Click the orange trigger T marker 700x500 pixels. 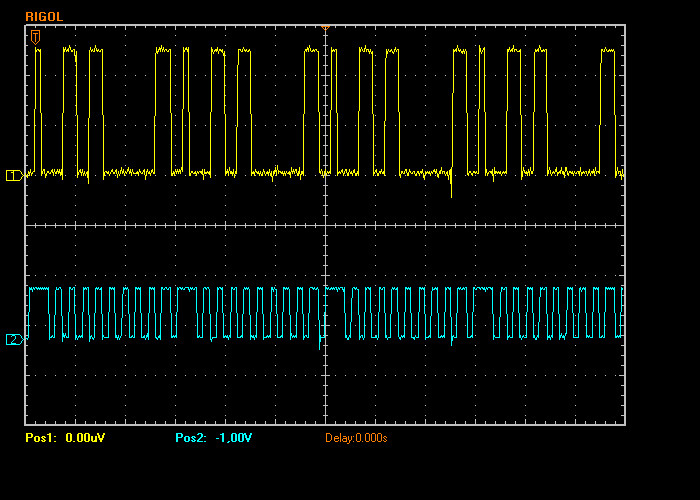click(x=35, y=37)
